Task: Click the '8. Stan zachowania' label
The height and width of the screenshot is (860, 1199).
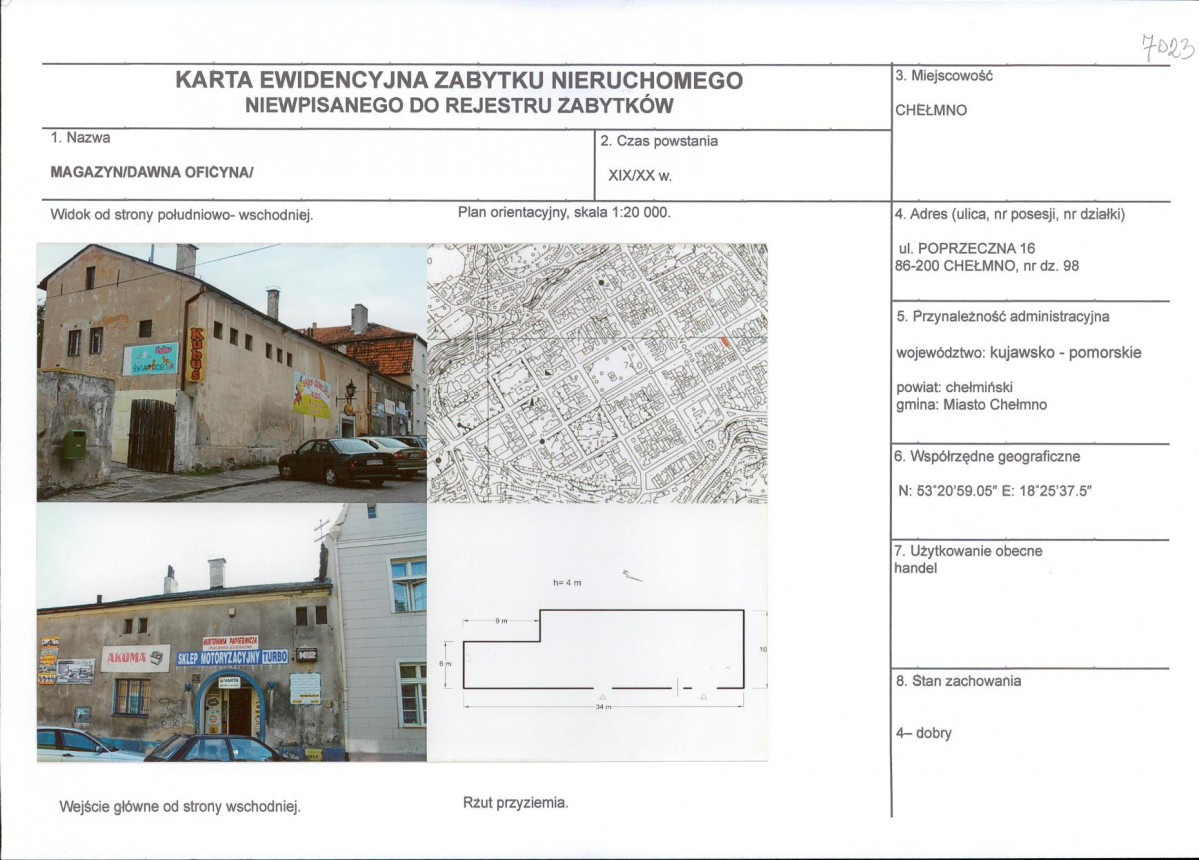Action: coord(959,680)
